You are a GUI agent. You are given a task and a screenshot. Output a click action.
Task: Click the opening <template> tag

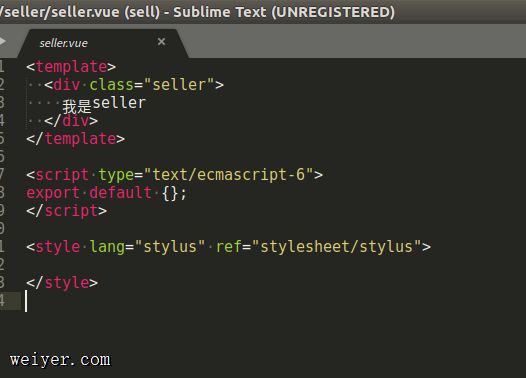point(71,66)
